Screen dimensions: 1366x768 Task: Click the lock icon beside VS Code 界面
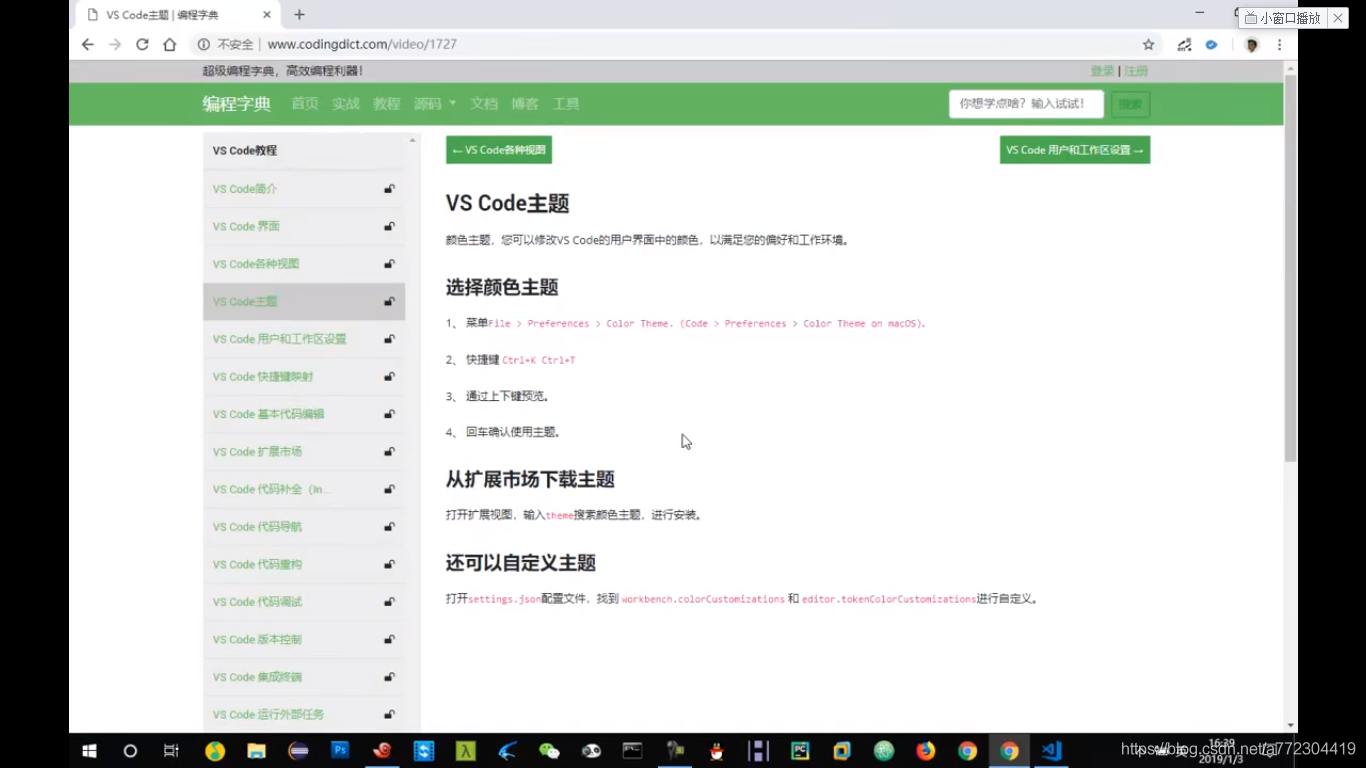[389, 227]
